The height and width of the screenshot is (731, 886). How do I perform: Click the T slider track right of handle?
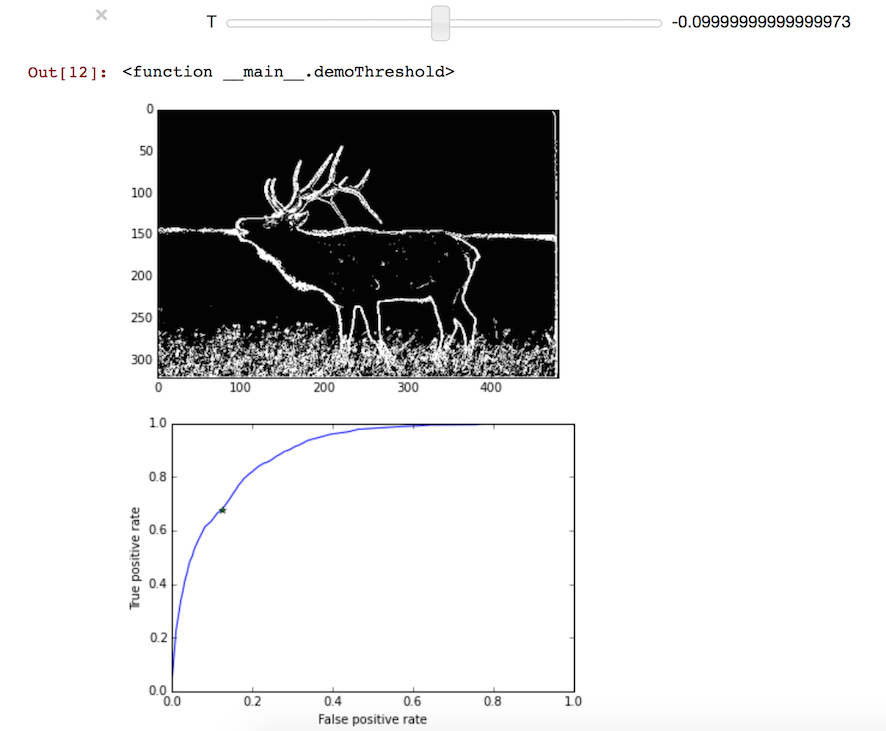click(x=555, y=23)
